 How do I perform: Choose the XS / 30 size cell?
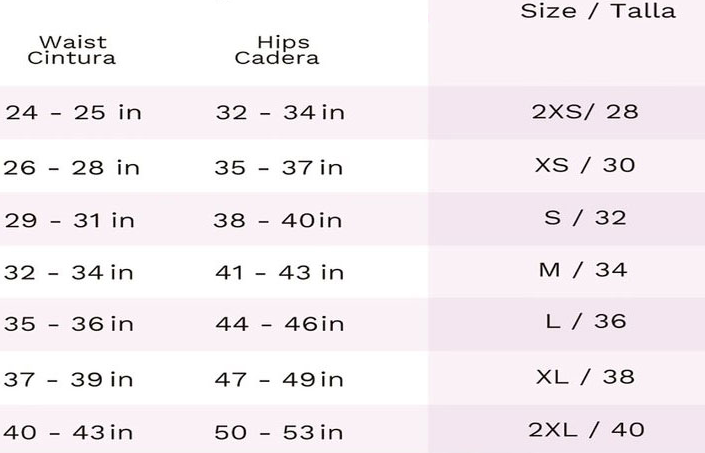585,165
